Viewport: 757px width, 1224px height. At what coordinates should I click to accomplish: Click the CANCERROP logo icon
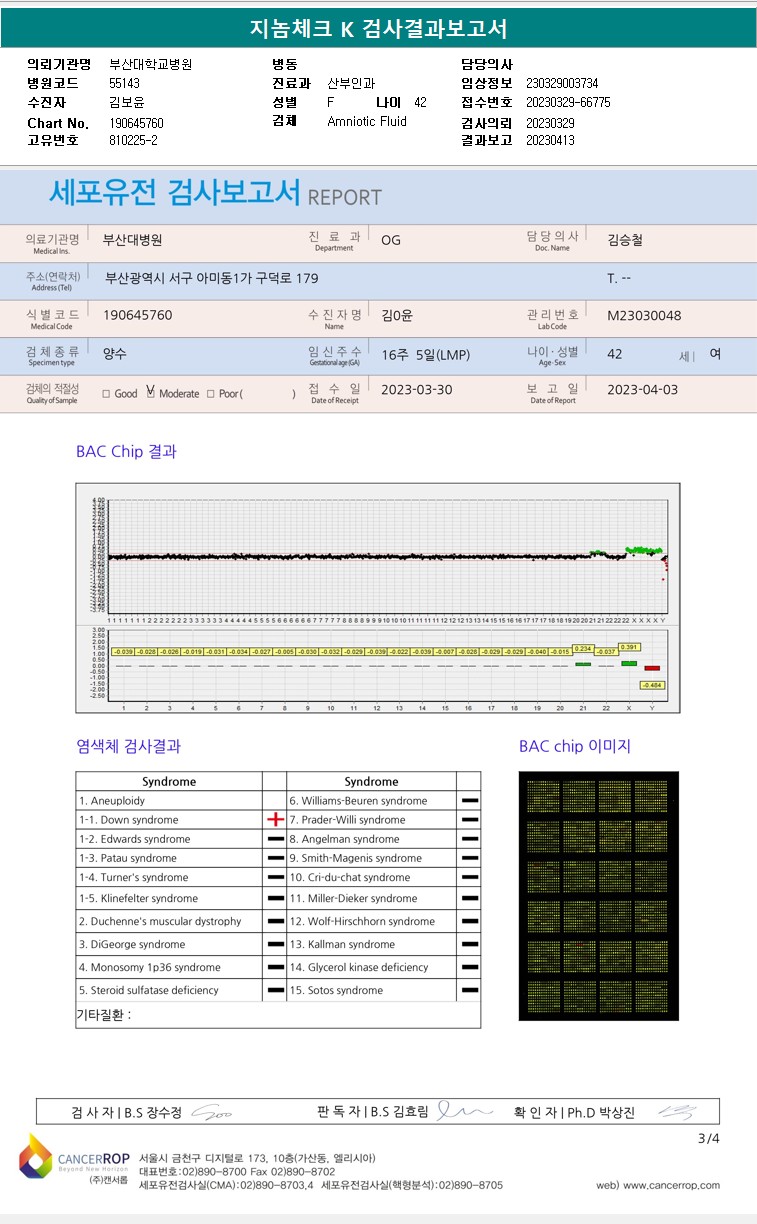point(35,1155)
